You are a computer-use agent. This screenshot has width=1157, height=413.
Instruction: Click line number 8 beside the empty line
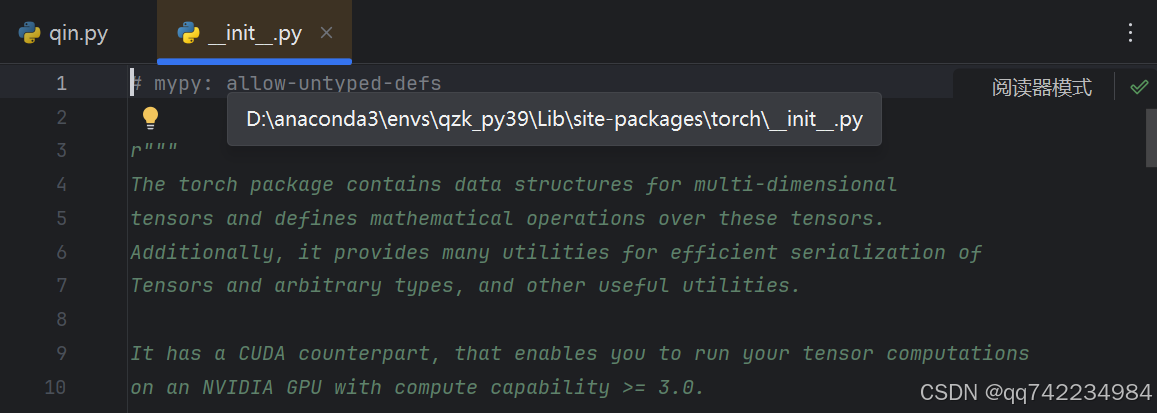[61, 319]
